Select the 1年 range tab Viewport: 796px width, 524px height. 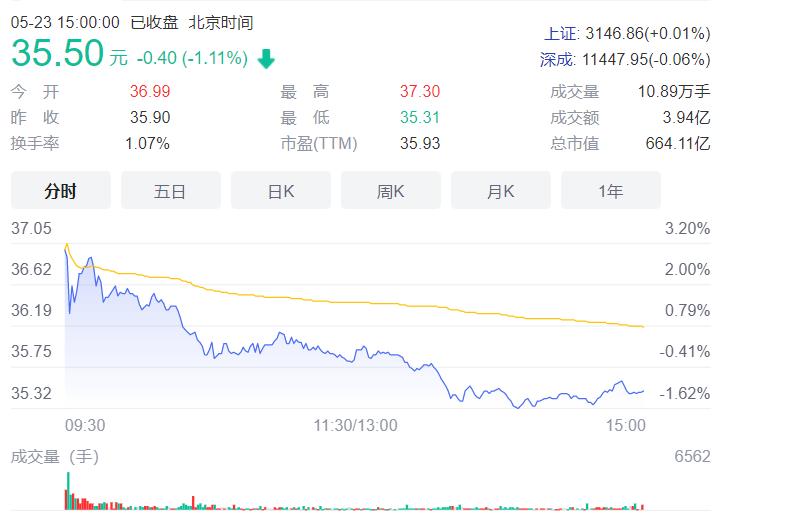(x=610, y=191)
